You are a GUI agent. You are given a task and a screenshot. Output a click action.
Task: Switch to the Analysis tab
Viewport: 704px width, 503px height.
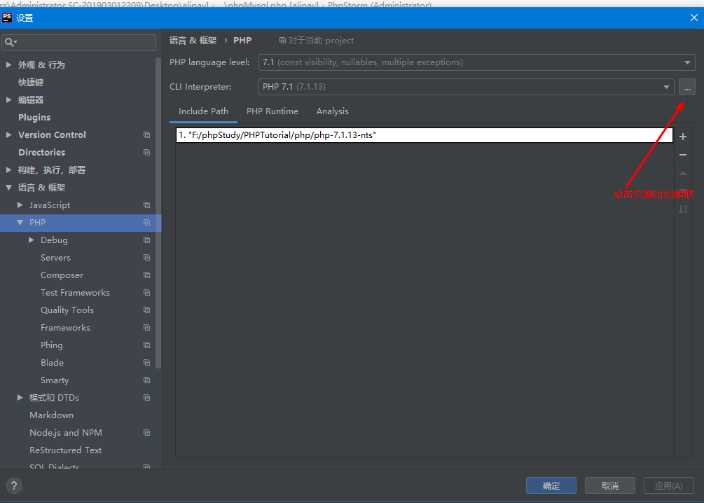pos(332,111)
